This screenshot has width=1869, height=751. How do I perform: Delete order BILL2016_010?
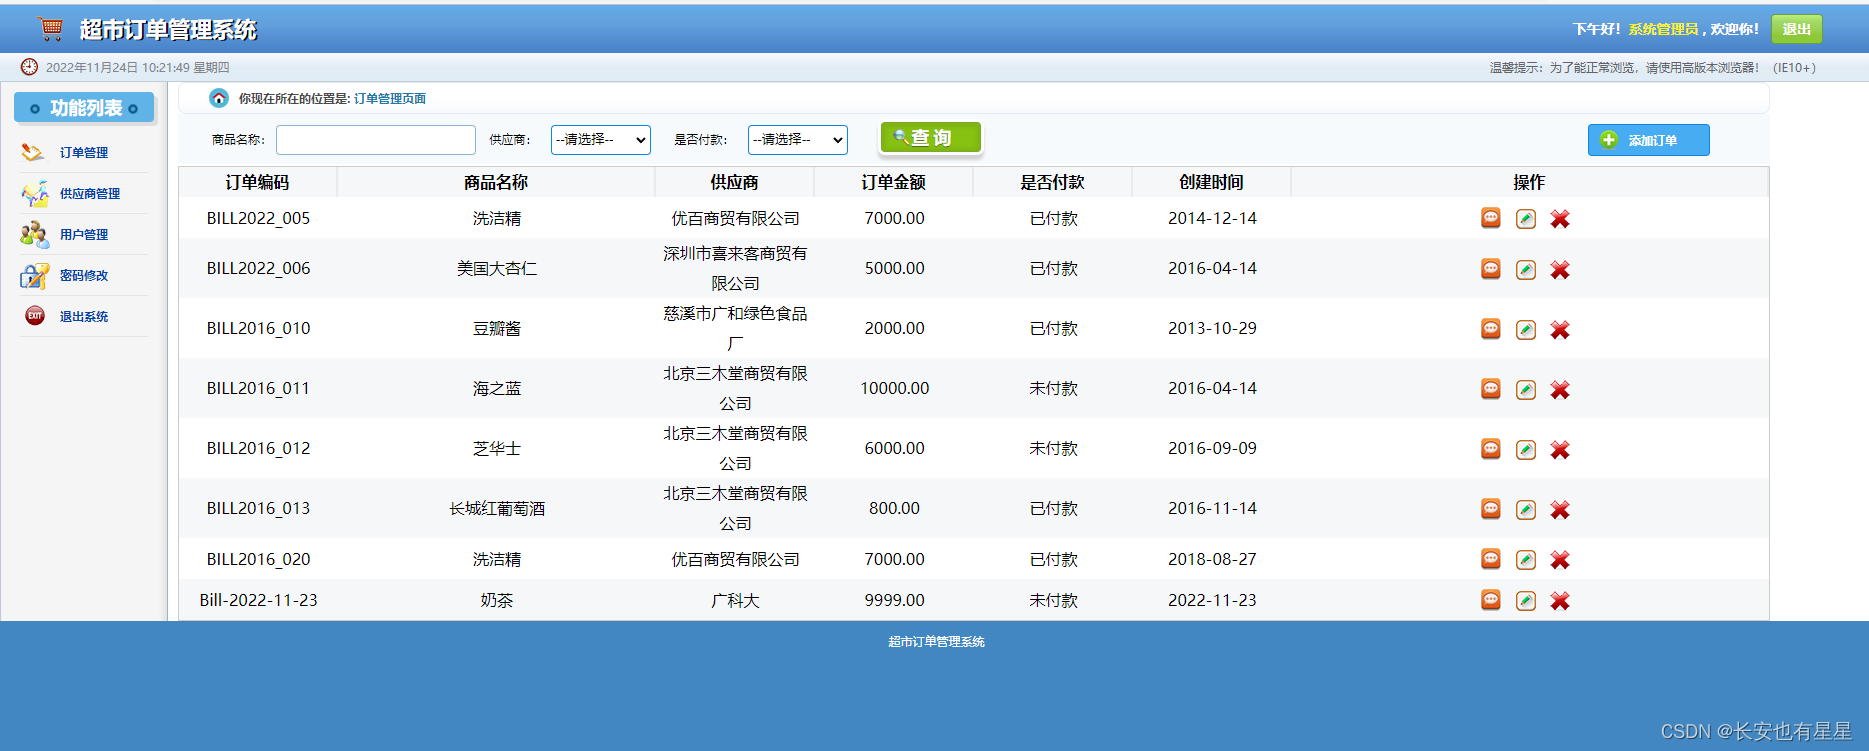pos(1560,329)
